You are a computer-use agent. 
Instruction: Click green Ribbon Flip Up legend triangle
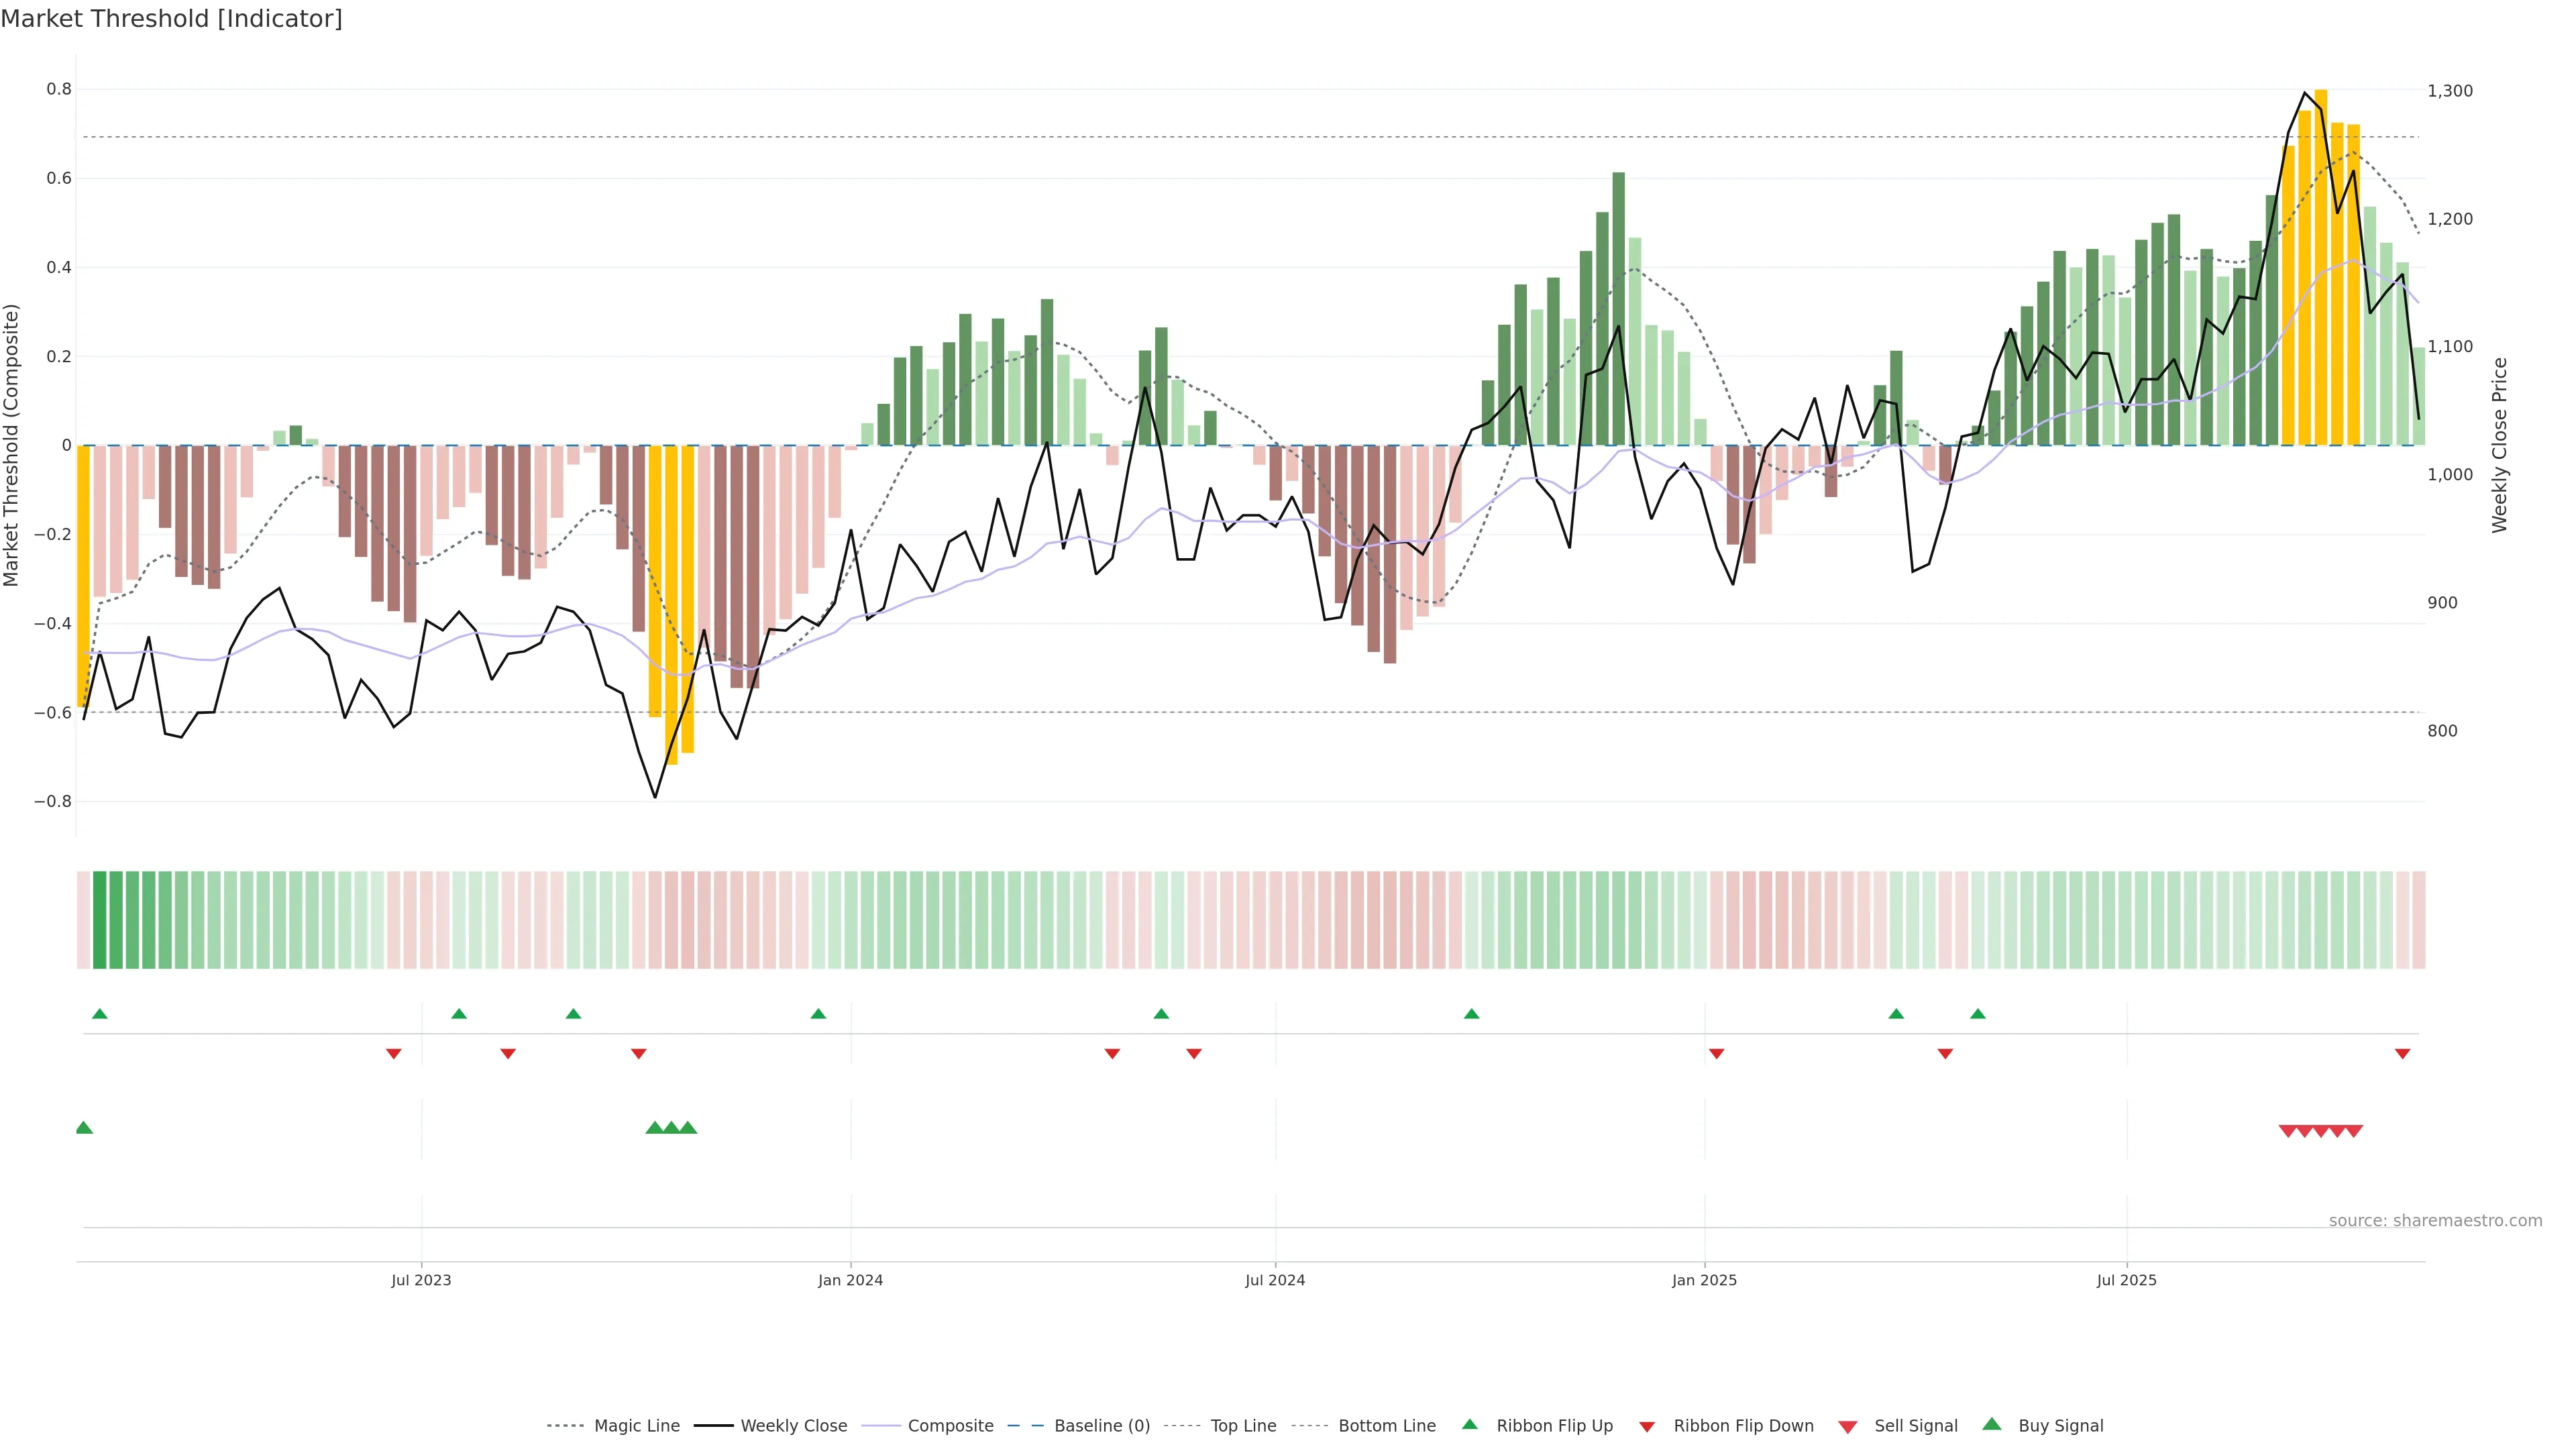click(1470, 1425)
